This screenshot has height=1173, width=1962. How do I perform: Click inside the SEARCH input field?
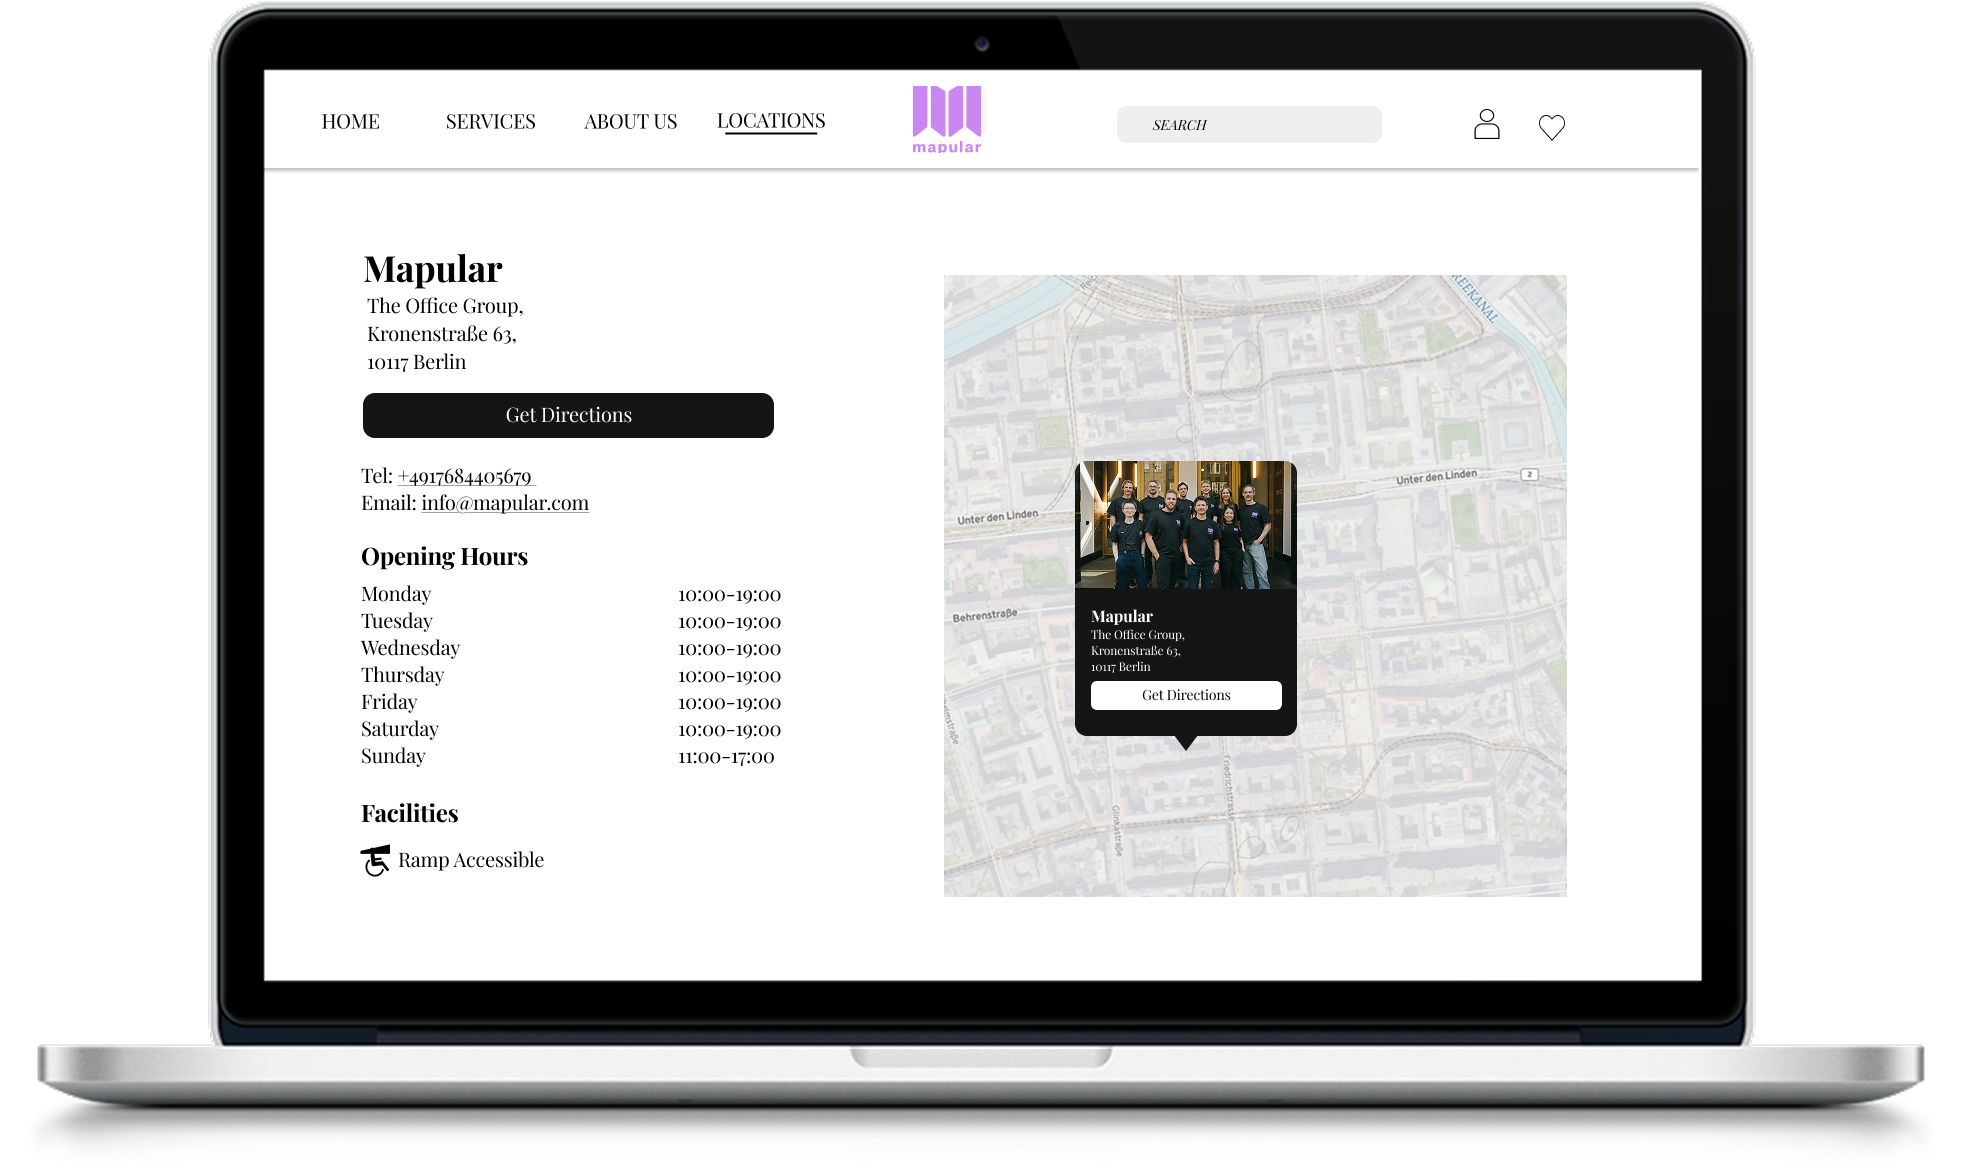click(x=1248, y=125)
